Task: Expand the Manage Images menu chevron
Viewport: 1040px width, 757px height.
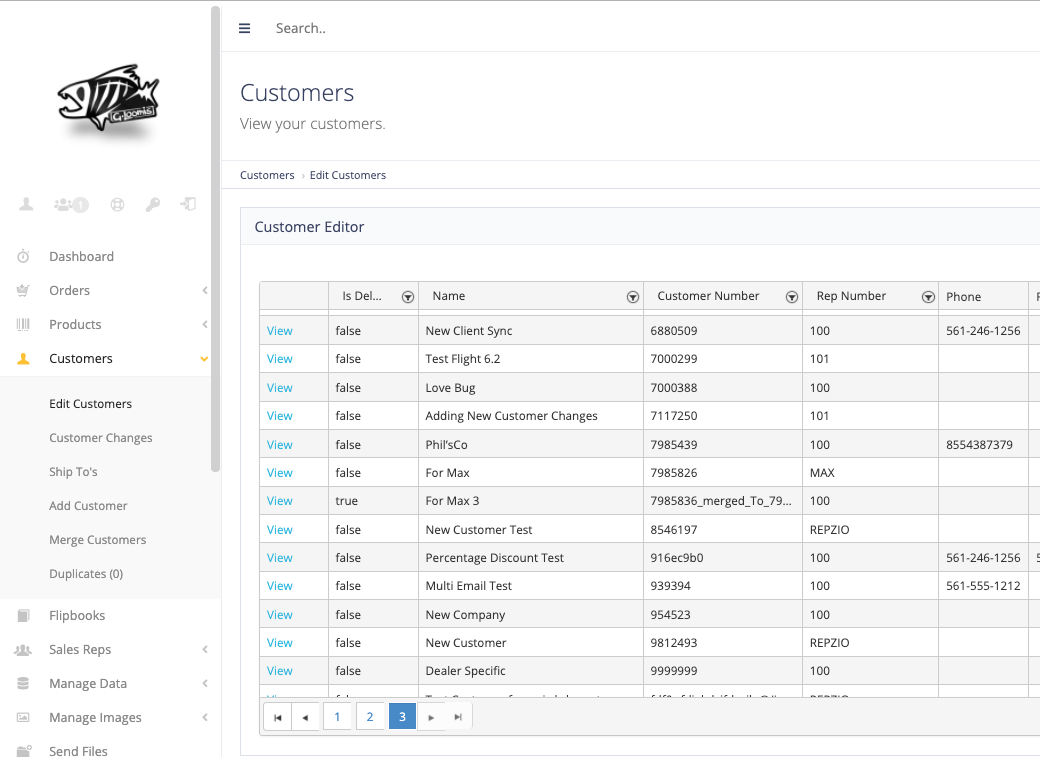Action: coord(205,717)
